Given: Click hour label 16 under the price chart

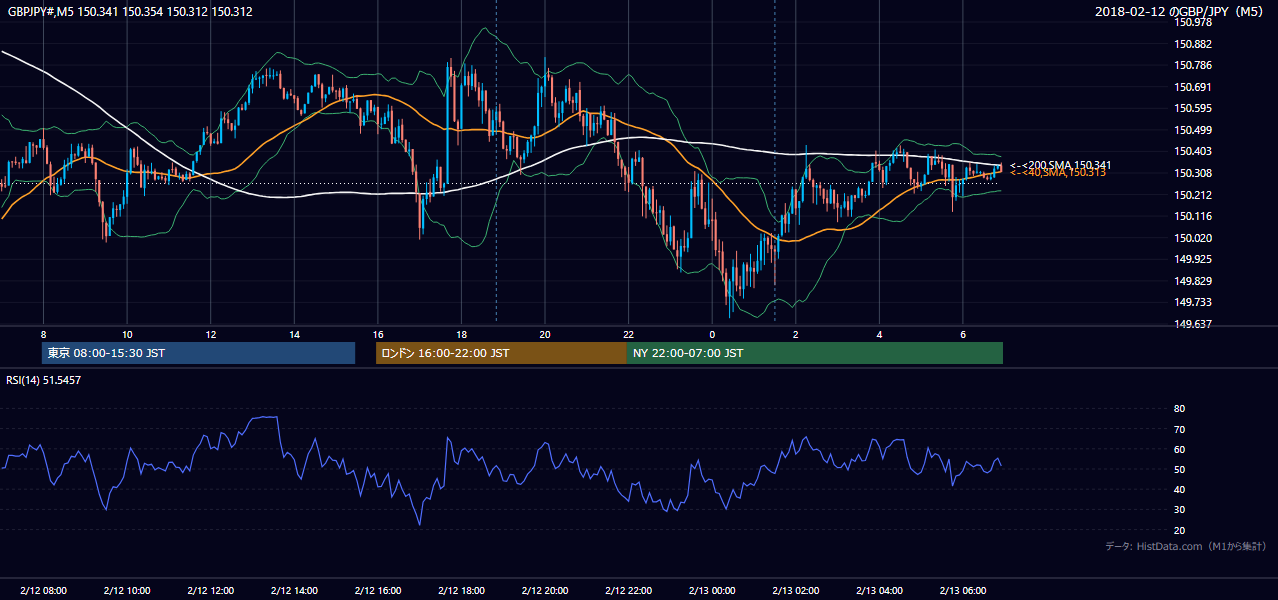Looking at the screenshot, I should pyautogui.click(x=378, y=334).
